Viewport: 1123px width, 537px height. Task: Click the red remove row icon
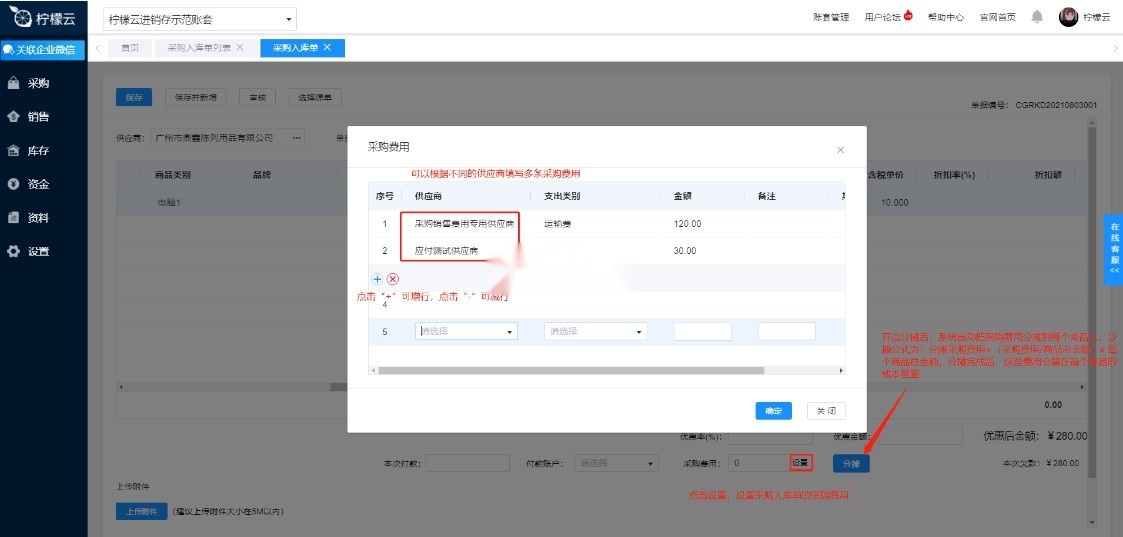(x=393, y=279)
